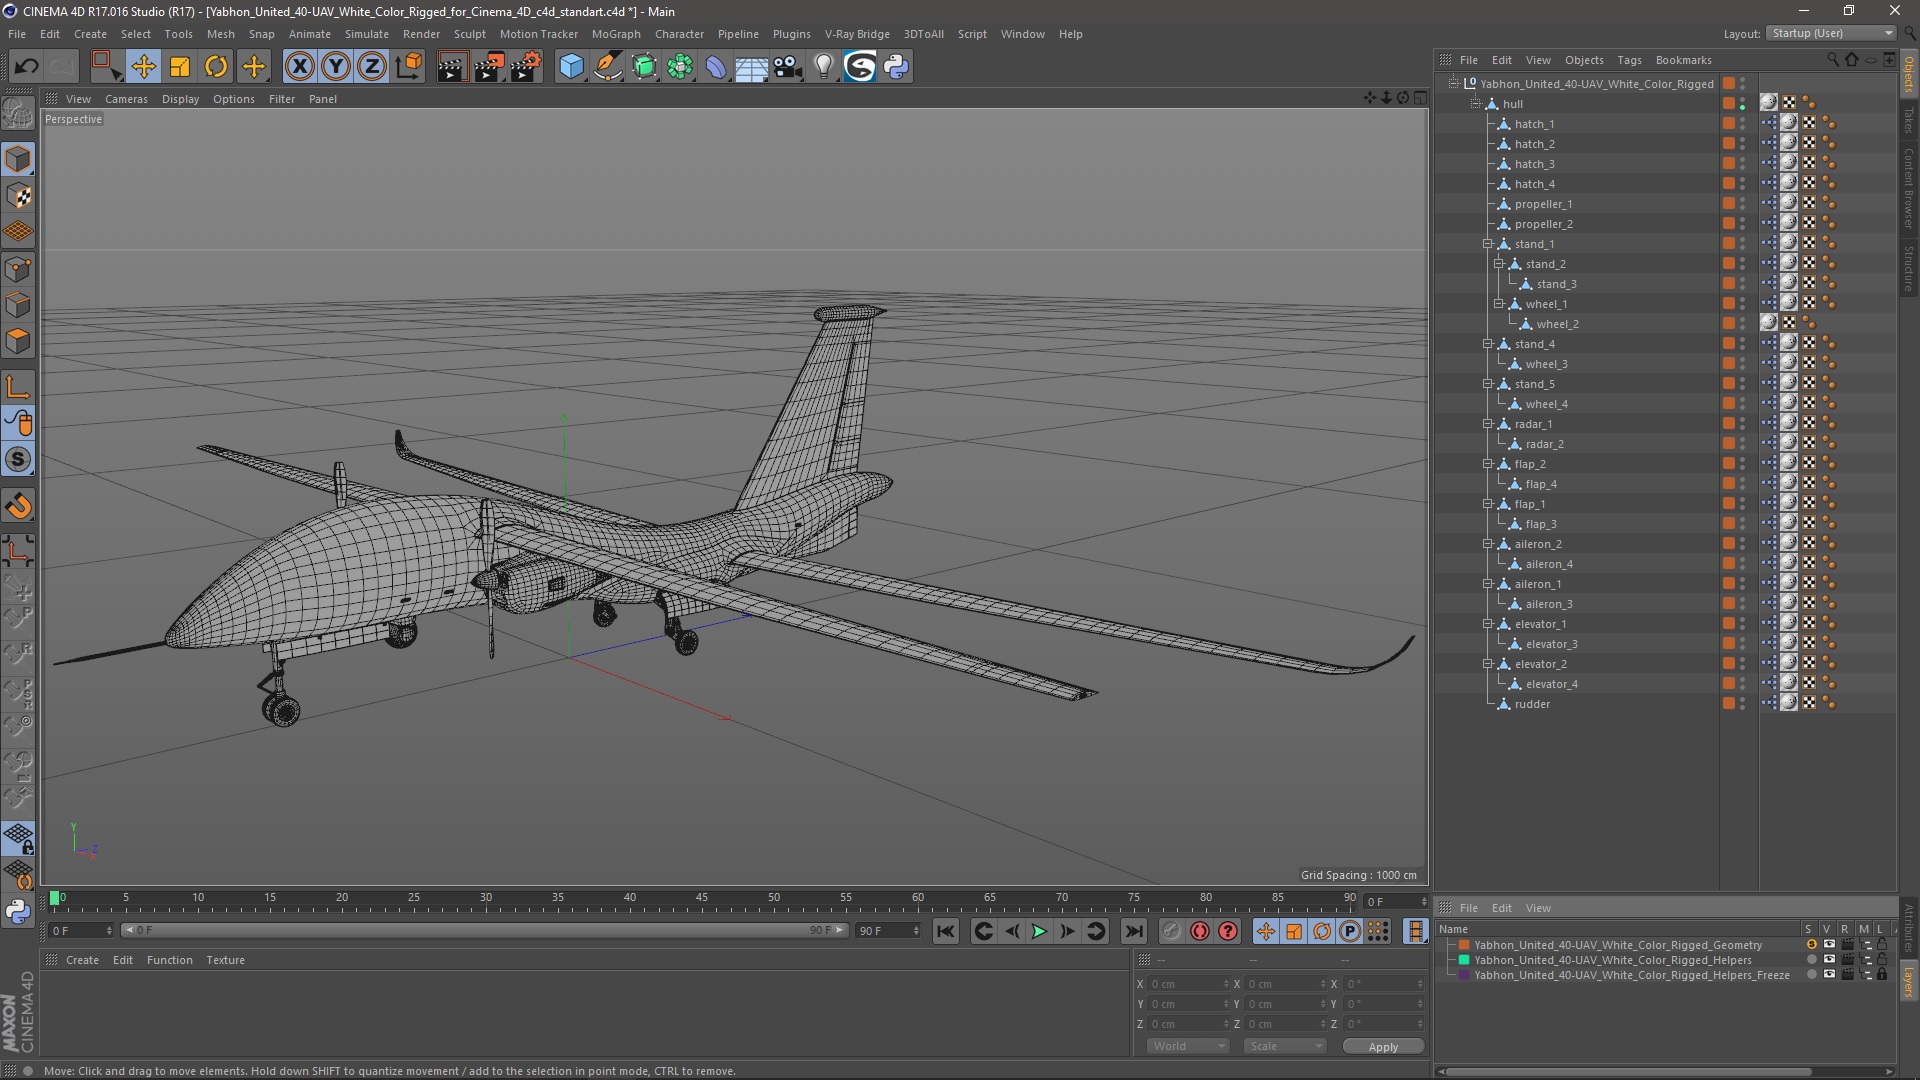Select the Scale tool in top toolbar

tap(180, 67)
